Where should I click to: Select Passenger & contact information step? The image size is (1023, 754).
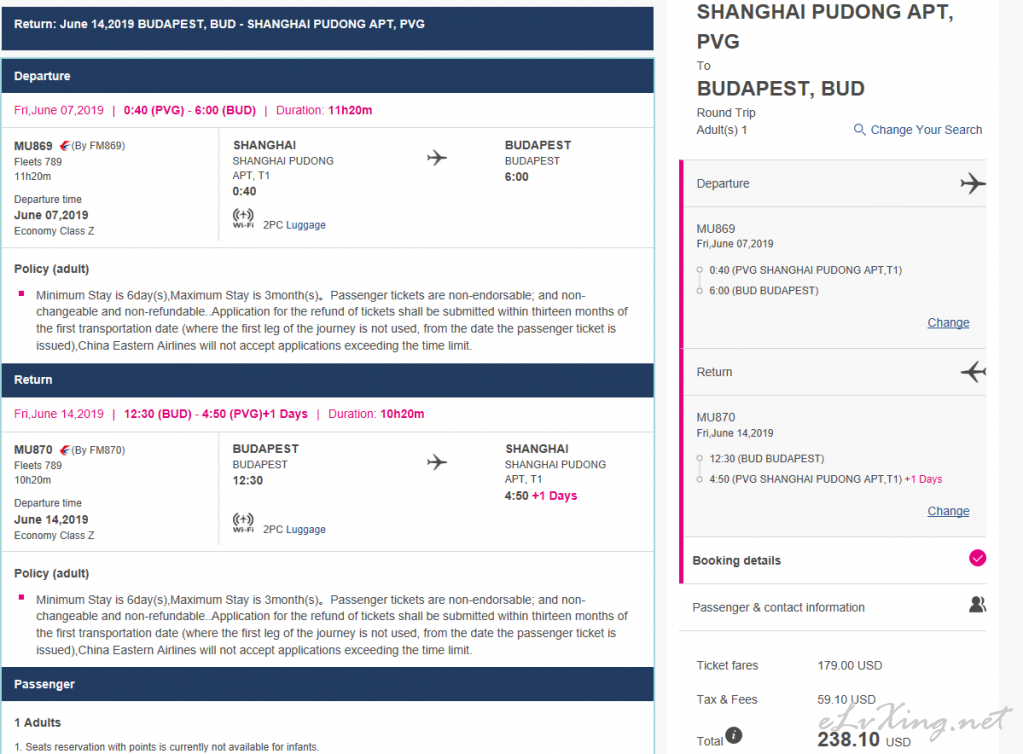tap(832, 607)
